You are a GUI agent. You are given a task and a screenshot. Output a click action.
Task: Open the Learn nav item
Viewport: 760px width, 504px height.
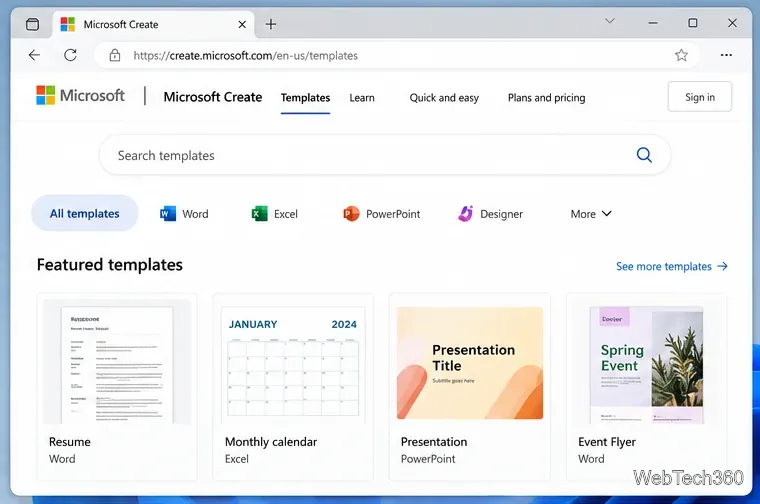362,98
